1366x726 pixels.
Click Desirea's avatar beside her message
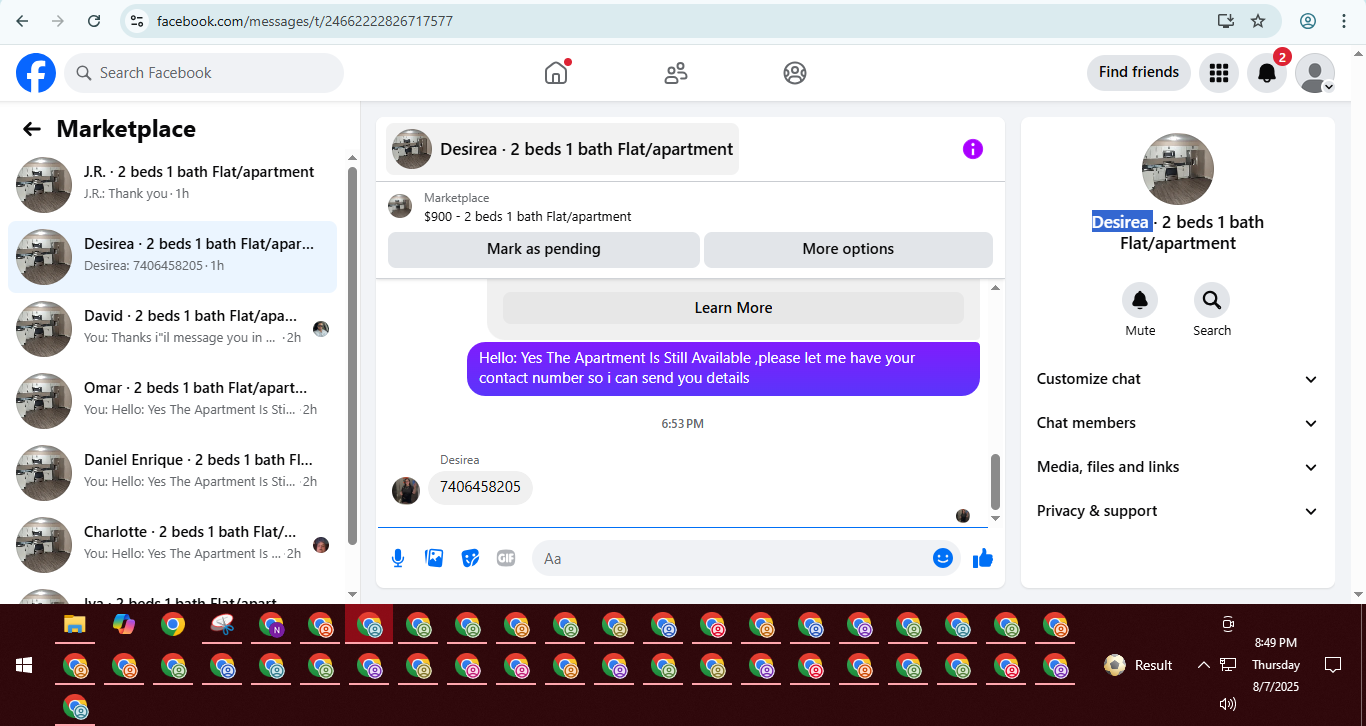click(406, 490)
